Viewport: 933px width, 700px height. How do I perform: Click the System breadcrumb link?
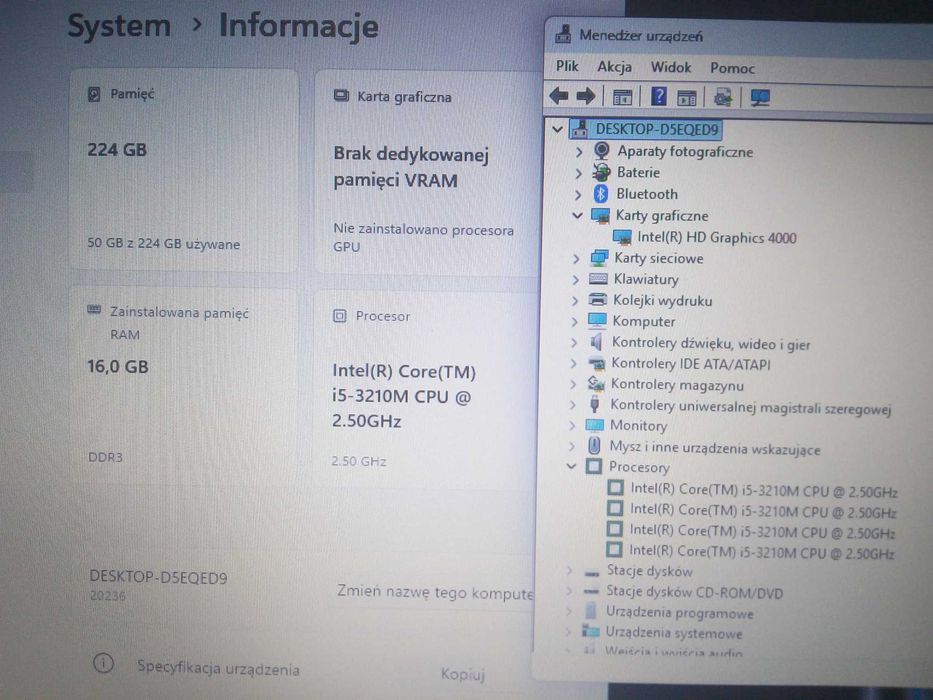click(119, 26)
